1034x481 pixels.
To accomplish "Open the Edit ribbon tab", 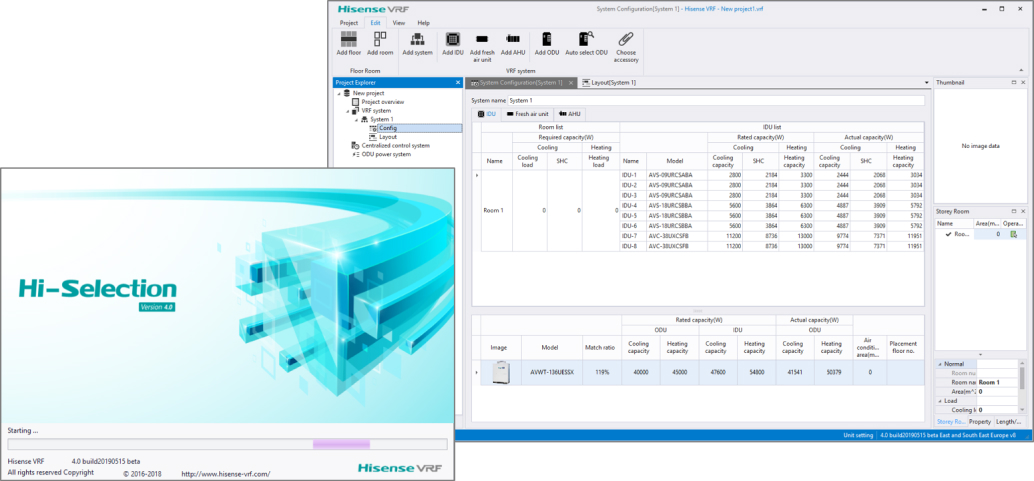I will point(375,23).
